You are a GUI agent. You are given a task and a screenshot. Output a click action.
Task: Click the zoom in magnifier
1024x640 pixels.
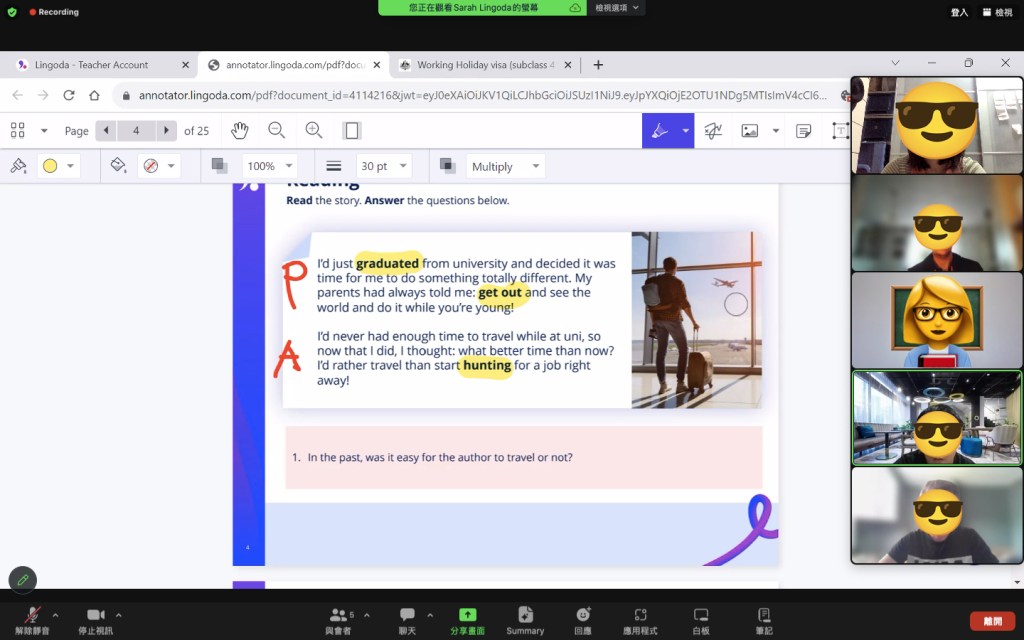pyautogui.click(x=314, y=131)
